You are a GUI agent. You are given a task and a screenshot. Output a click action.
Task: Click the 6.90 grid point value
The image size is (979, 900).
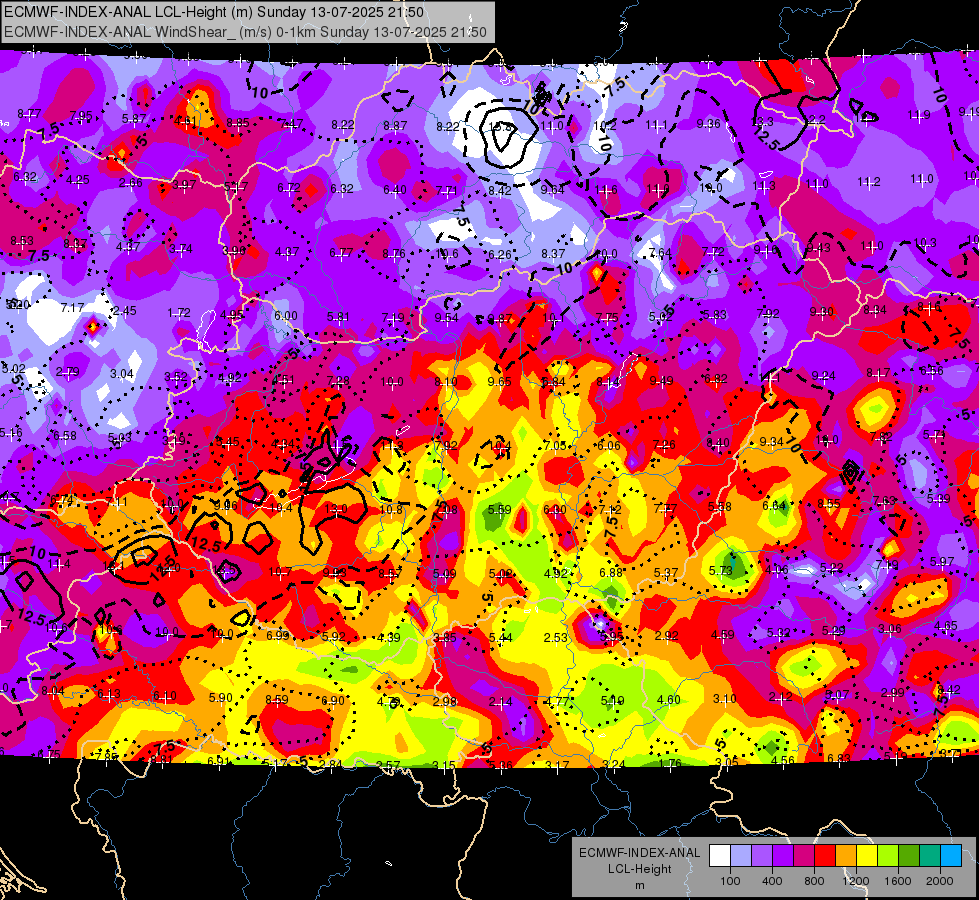coord(333,701)
